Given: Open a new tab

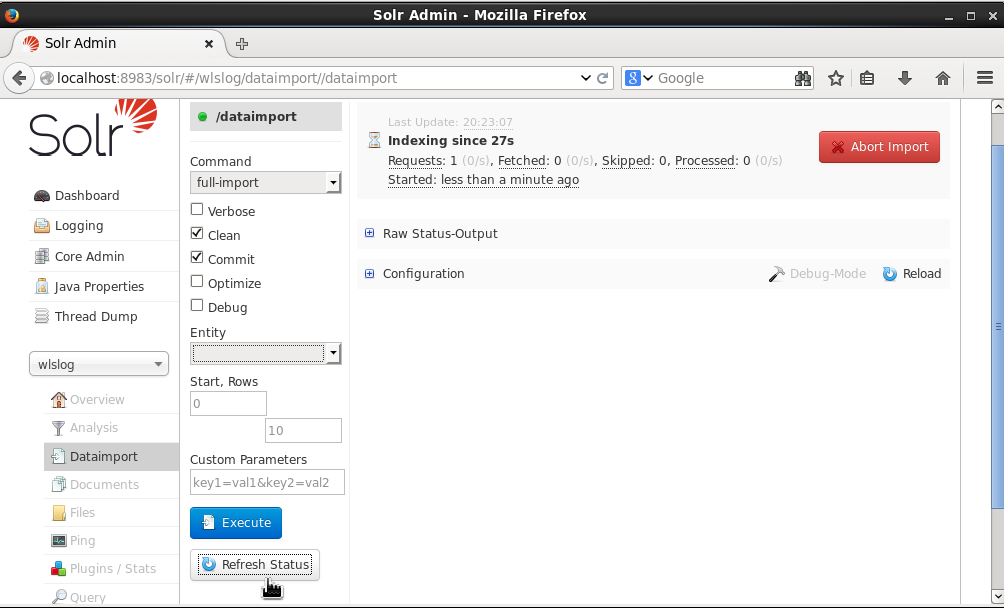Looking at the screenshot, I should (x=242, y=44).
